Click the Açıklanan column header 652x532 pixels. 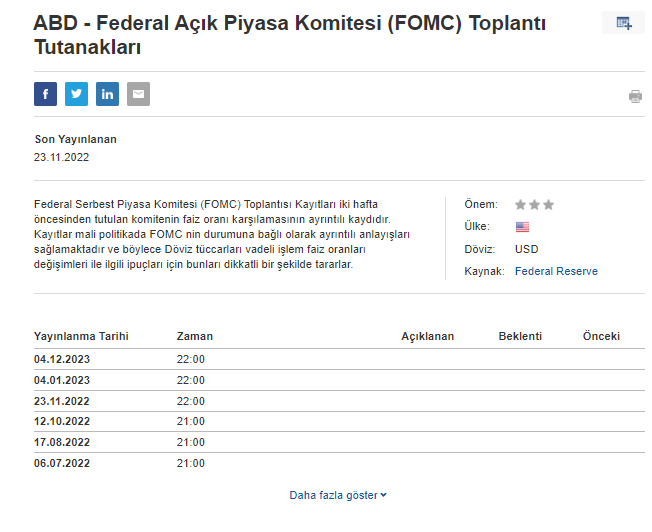tap(427, 336)
